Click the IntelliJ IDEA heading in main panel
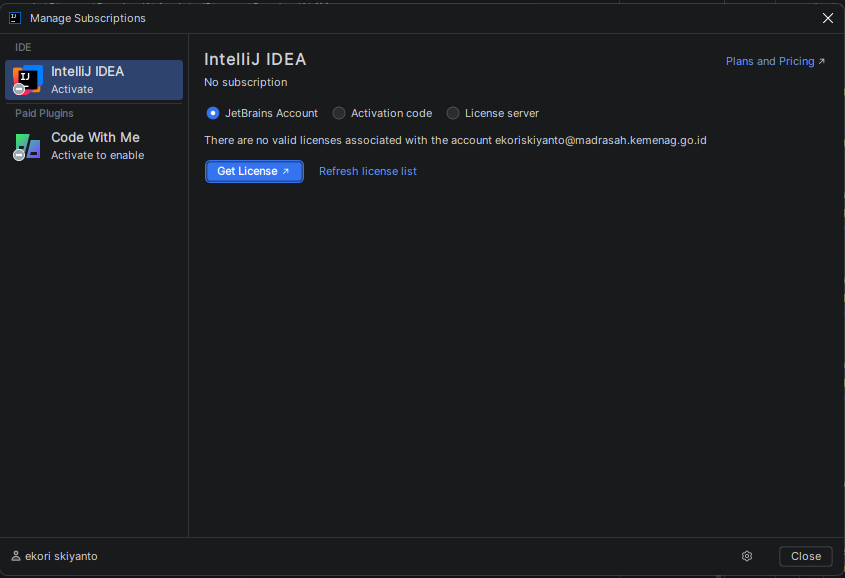 255,59
